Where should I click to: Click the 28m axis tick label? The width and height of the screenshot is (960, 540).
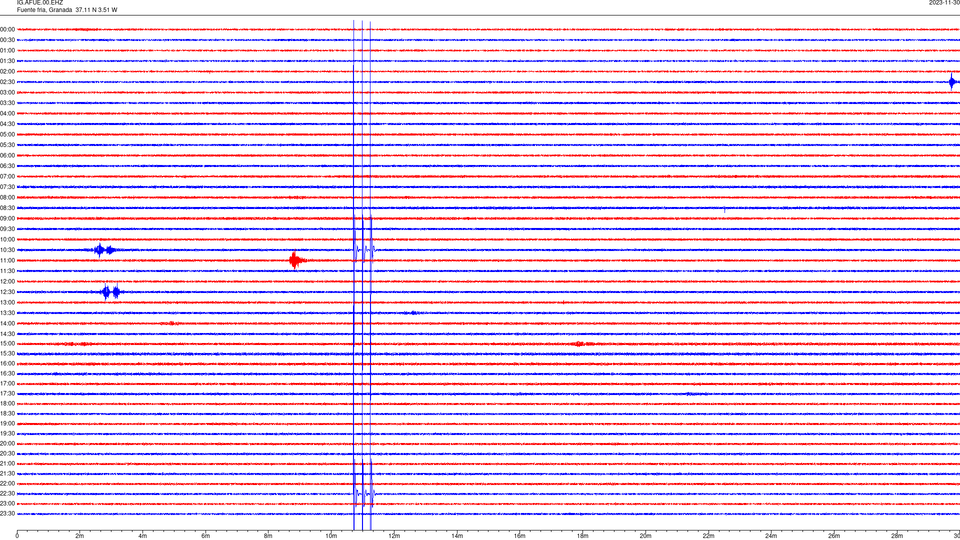tap(897, 536)
